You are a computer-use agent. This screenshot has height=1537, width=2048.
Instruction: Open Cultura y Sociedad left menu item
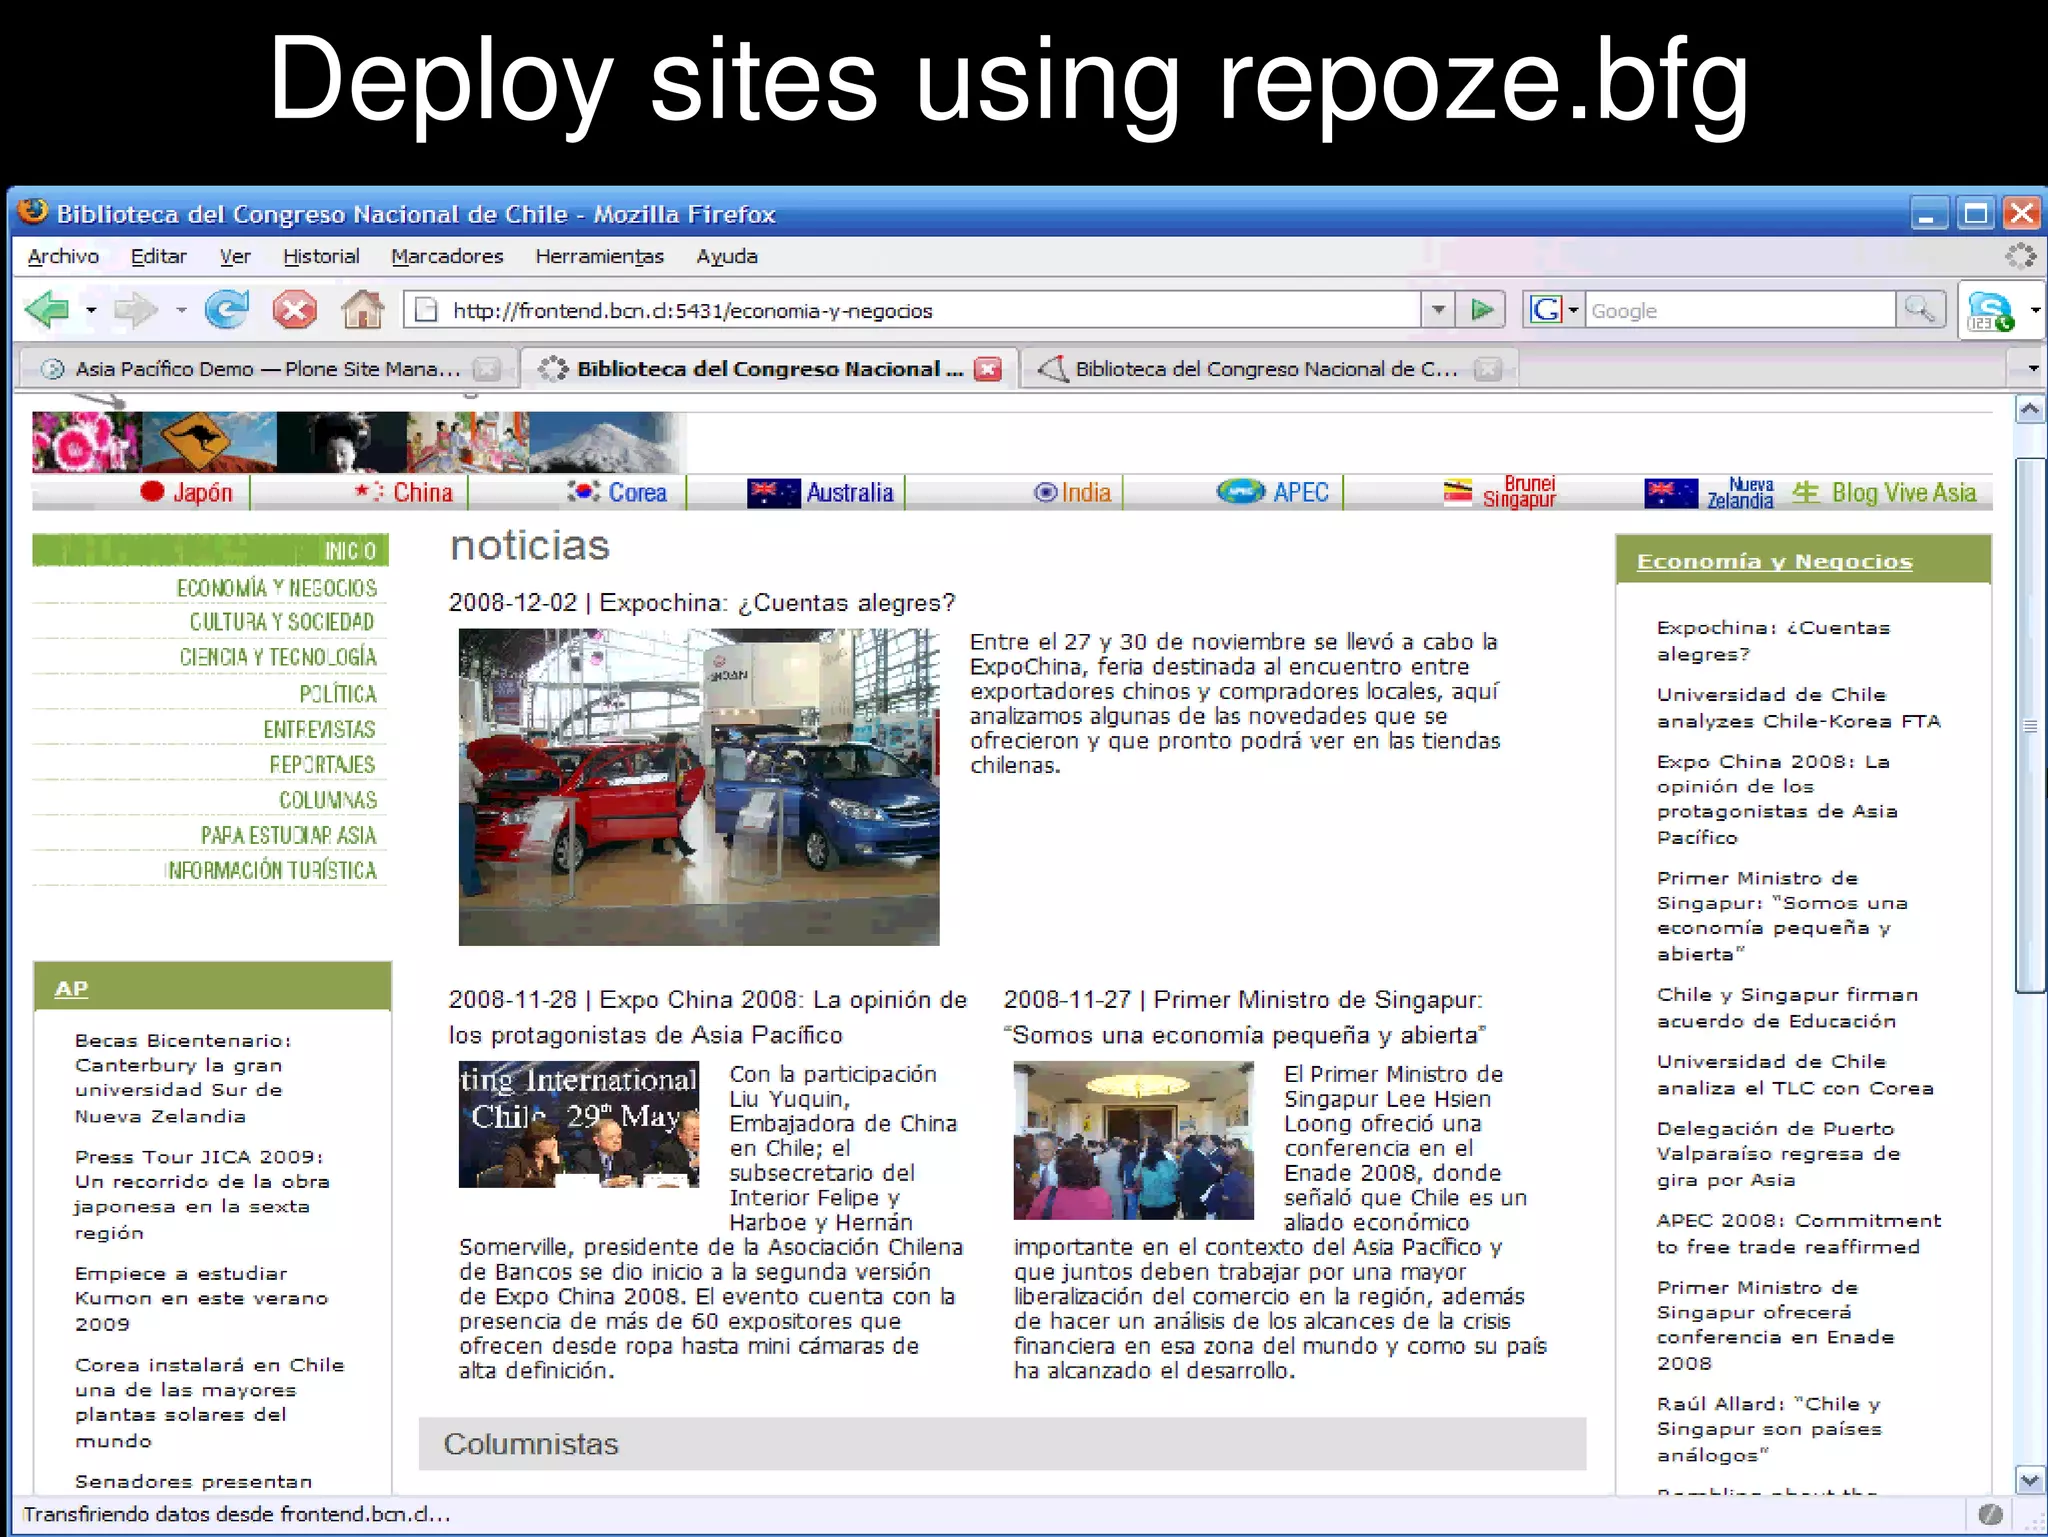[282, 622]
